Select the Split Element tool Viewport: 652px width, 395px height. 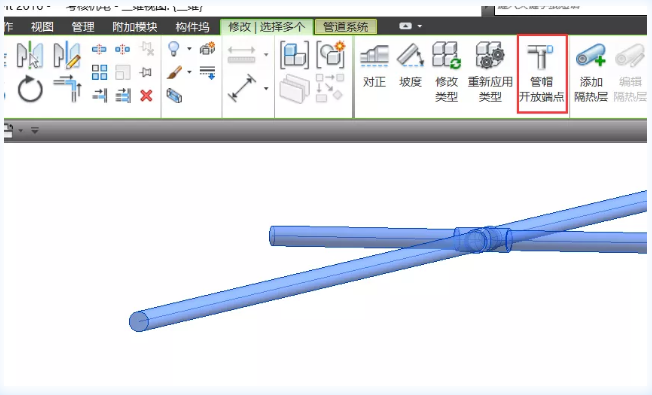(x=99, y=49)
